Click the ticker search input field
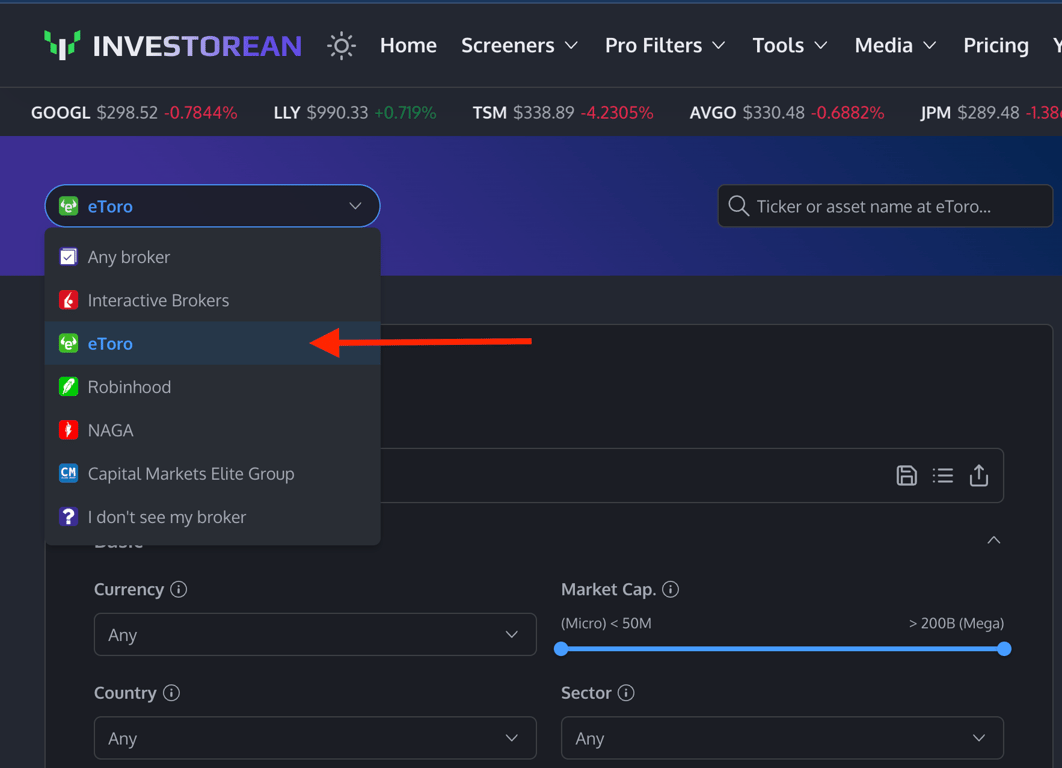1062x768 pixels. click(x=885, y=206)
